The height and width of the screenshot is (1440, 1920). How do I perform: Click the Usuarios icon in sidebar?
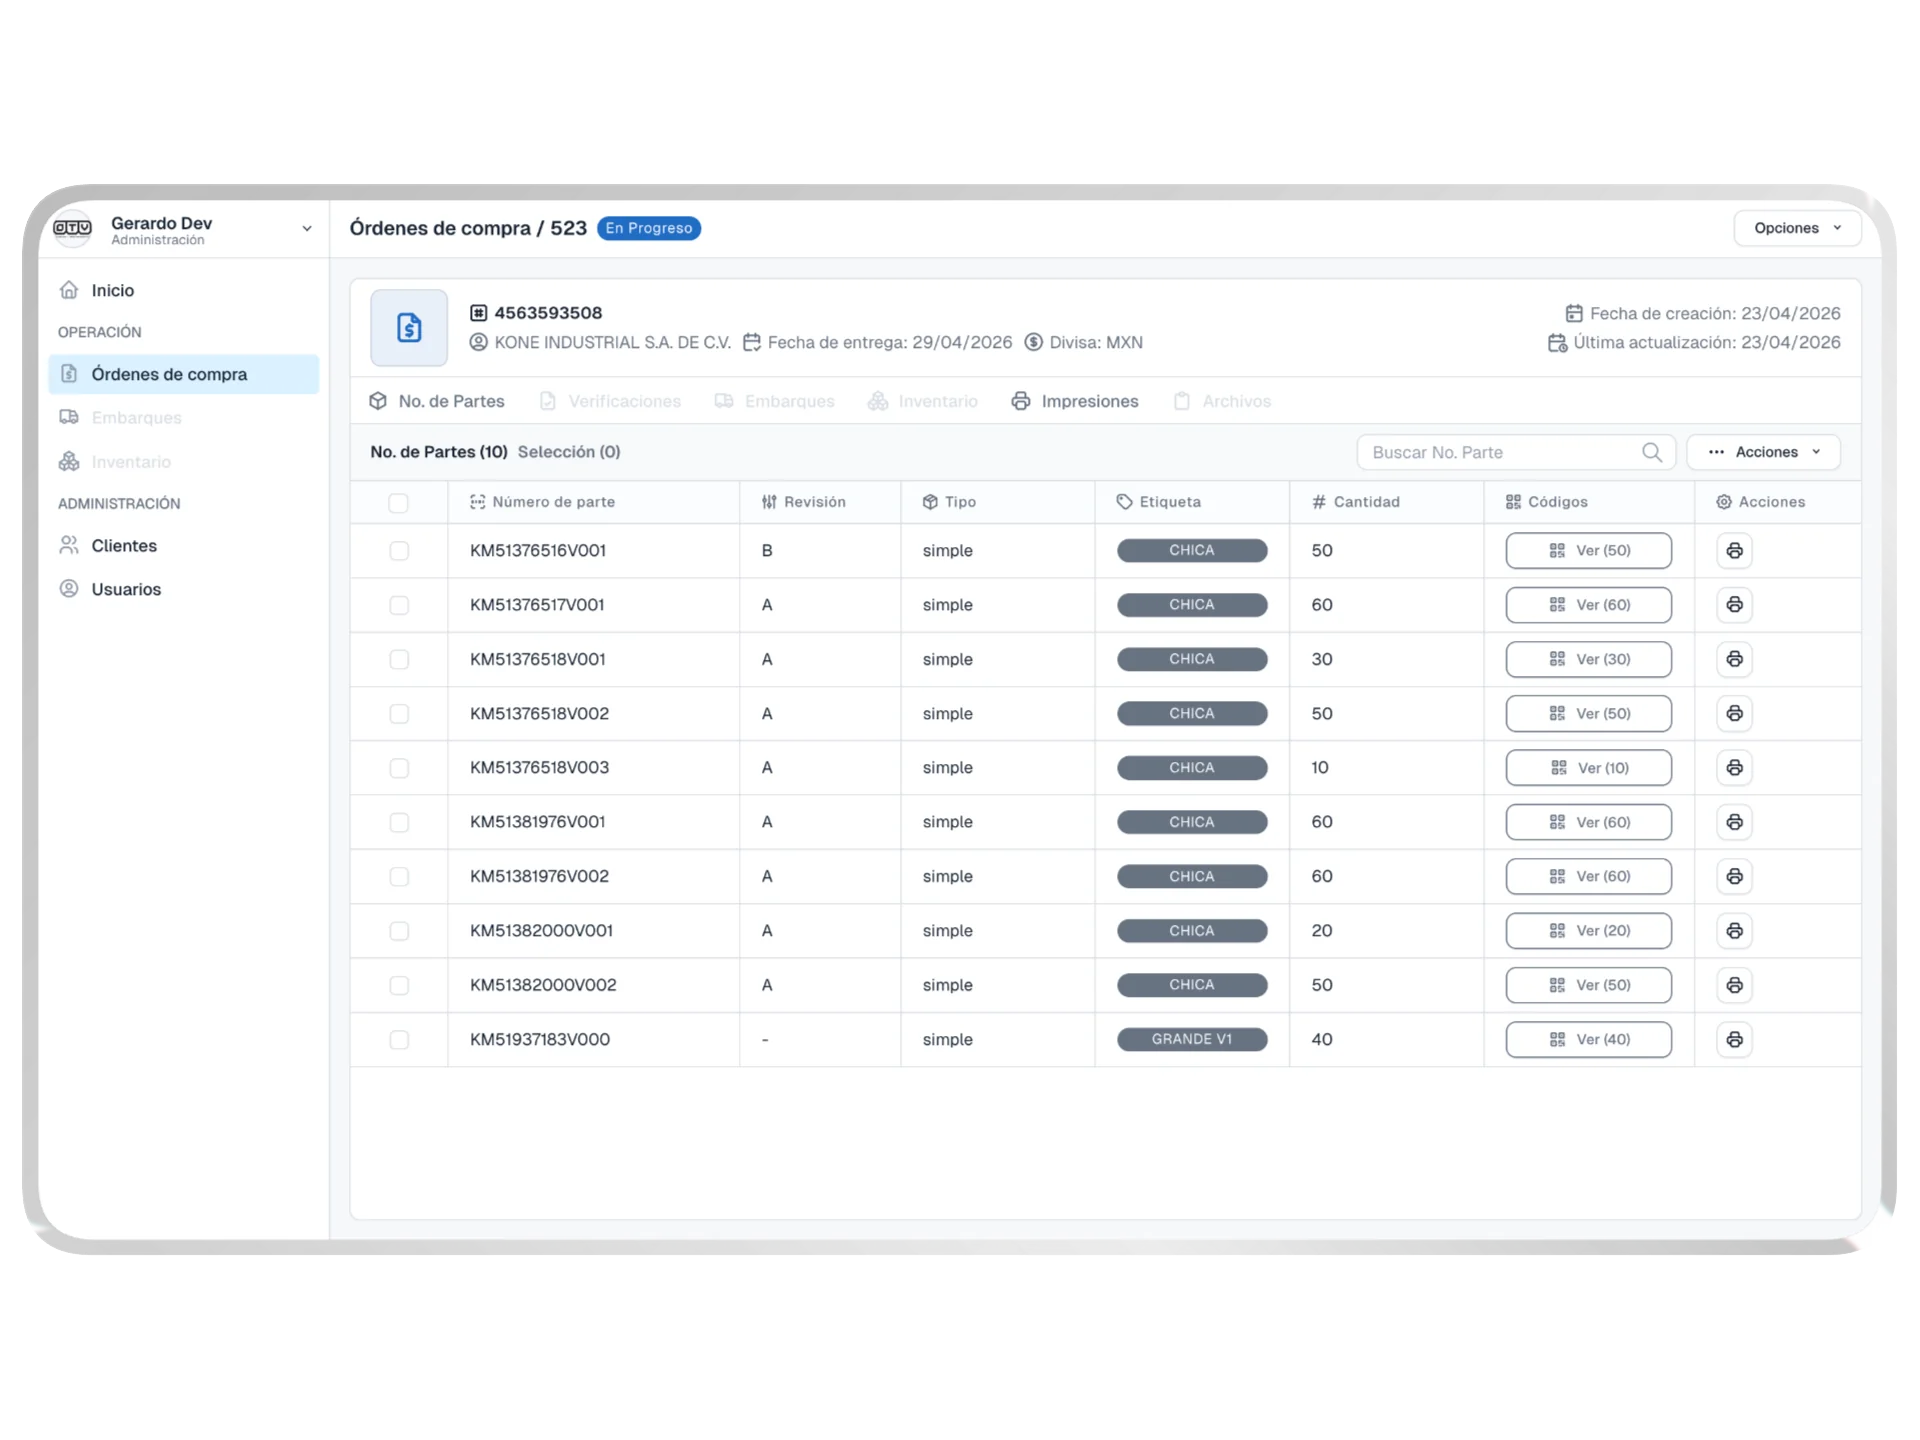[69, 589]
